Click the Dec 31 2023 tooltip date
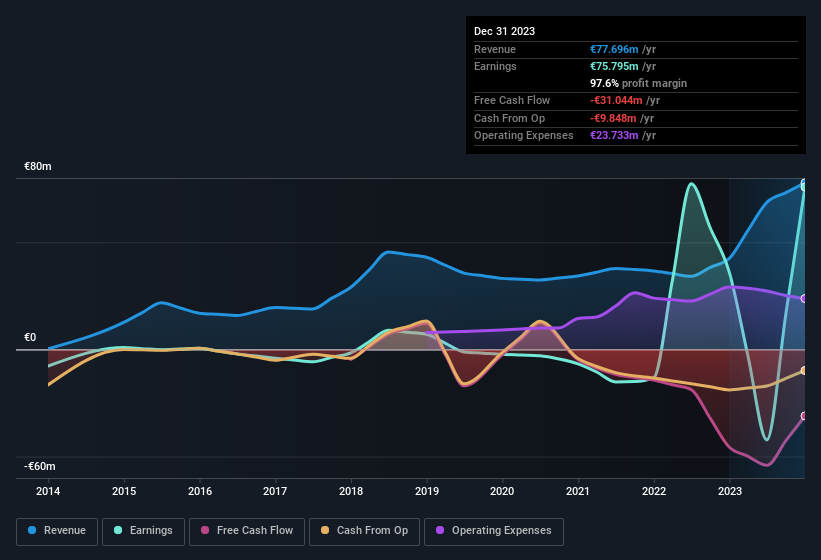The width and height of the screenshot is (821, 560). [x=504, y=31]
